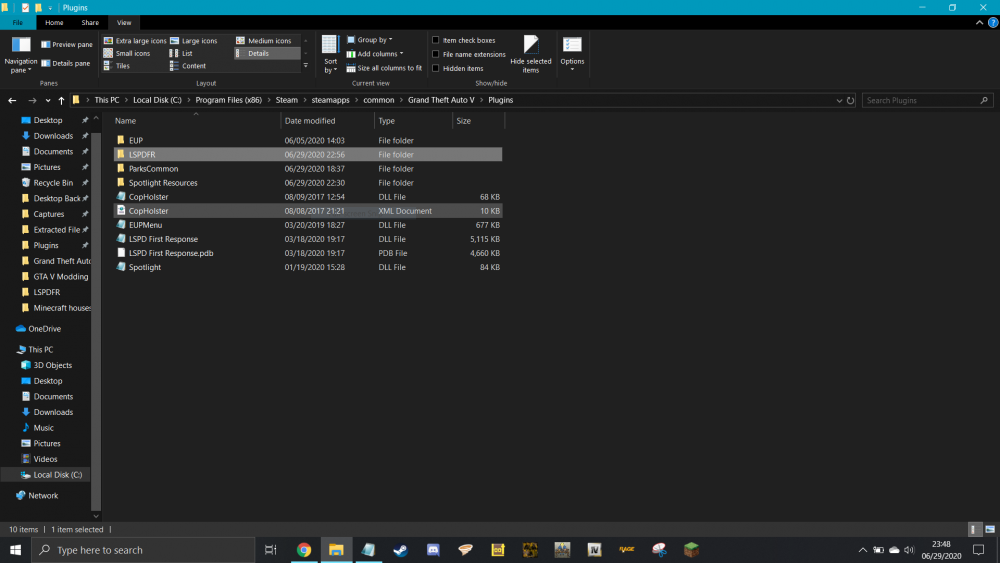This screenshot has height=563, width=1000.
Task: Sort by the Size column header
Action: [x=478, y=121]
